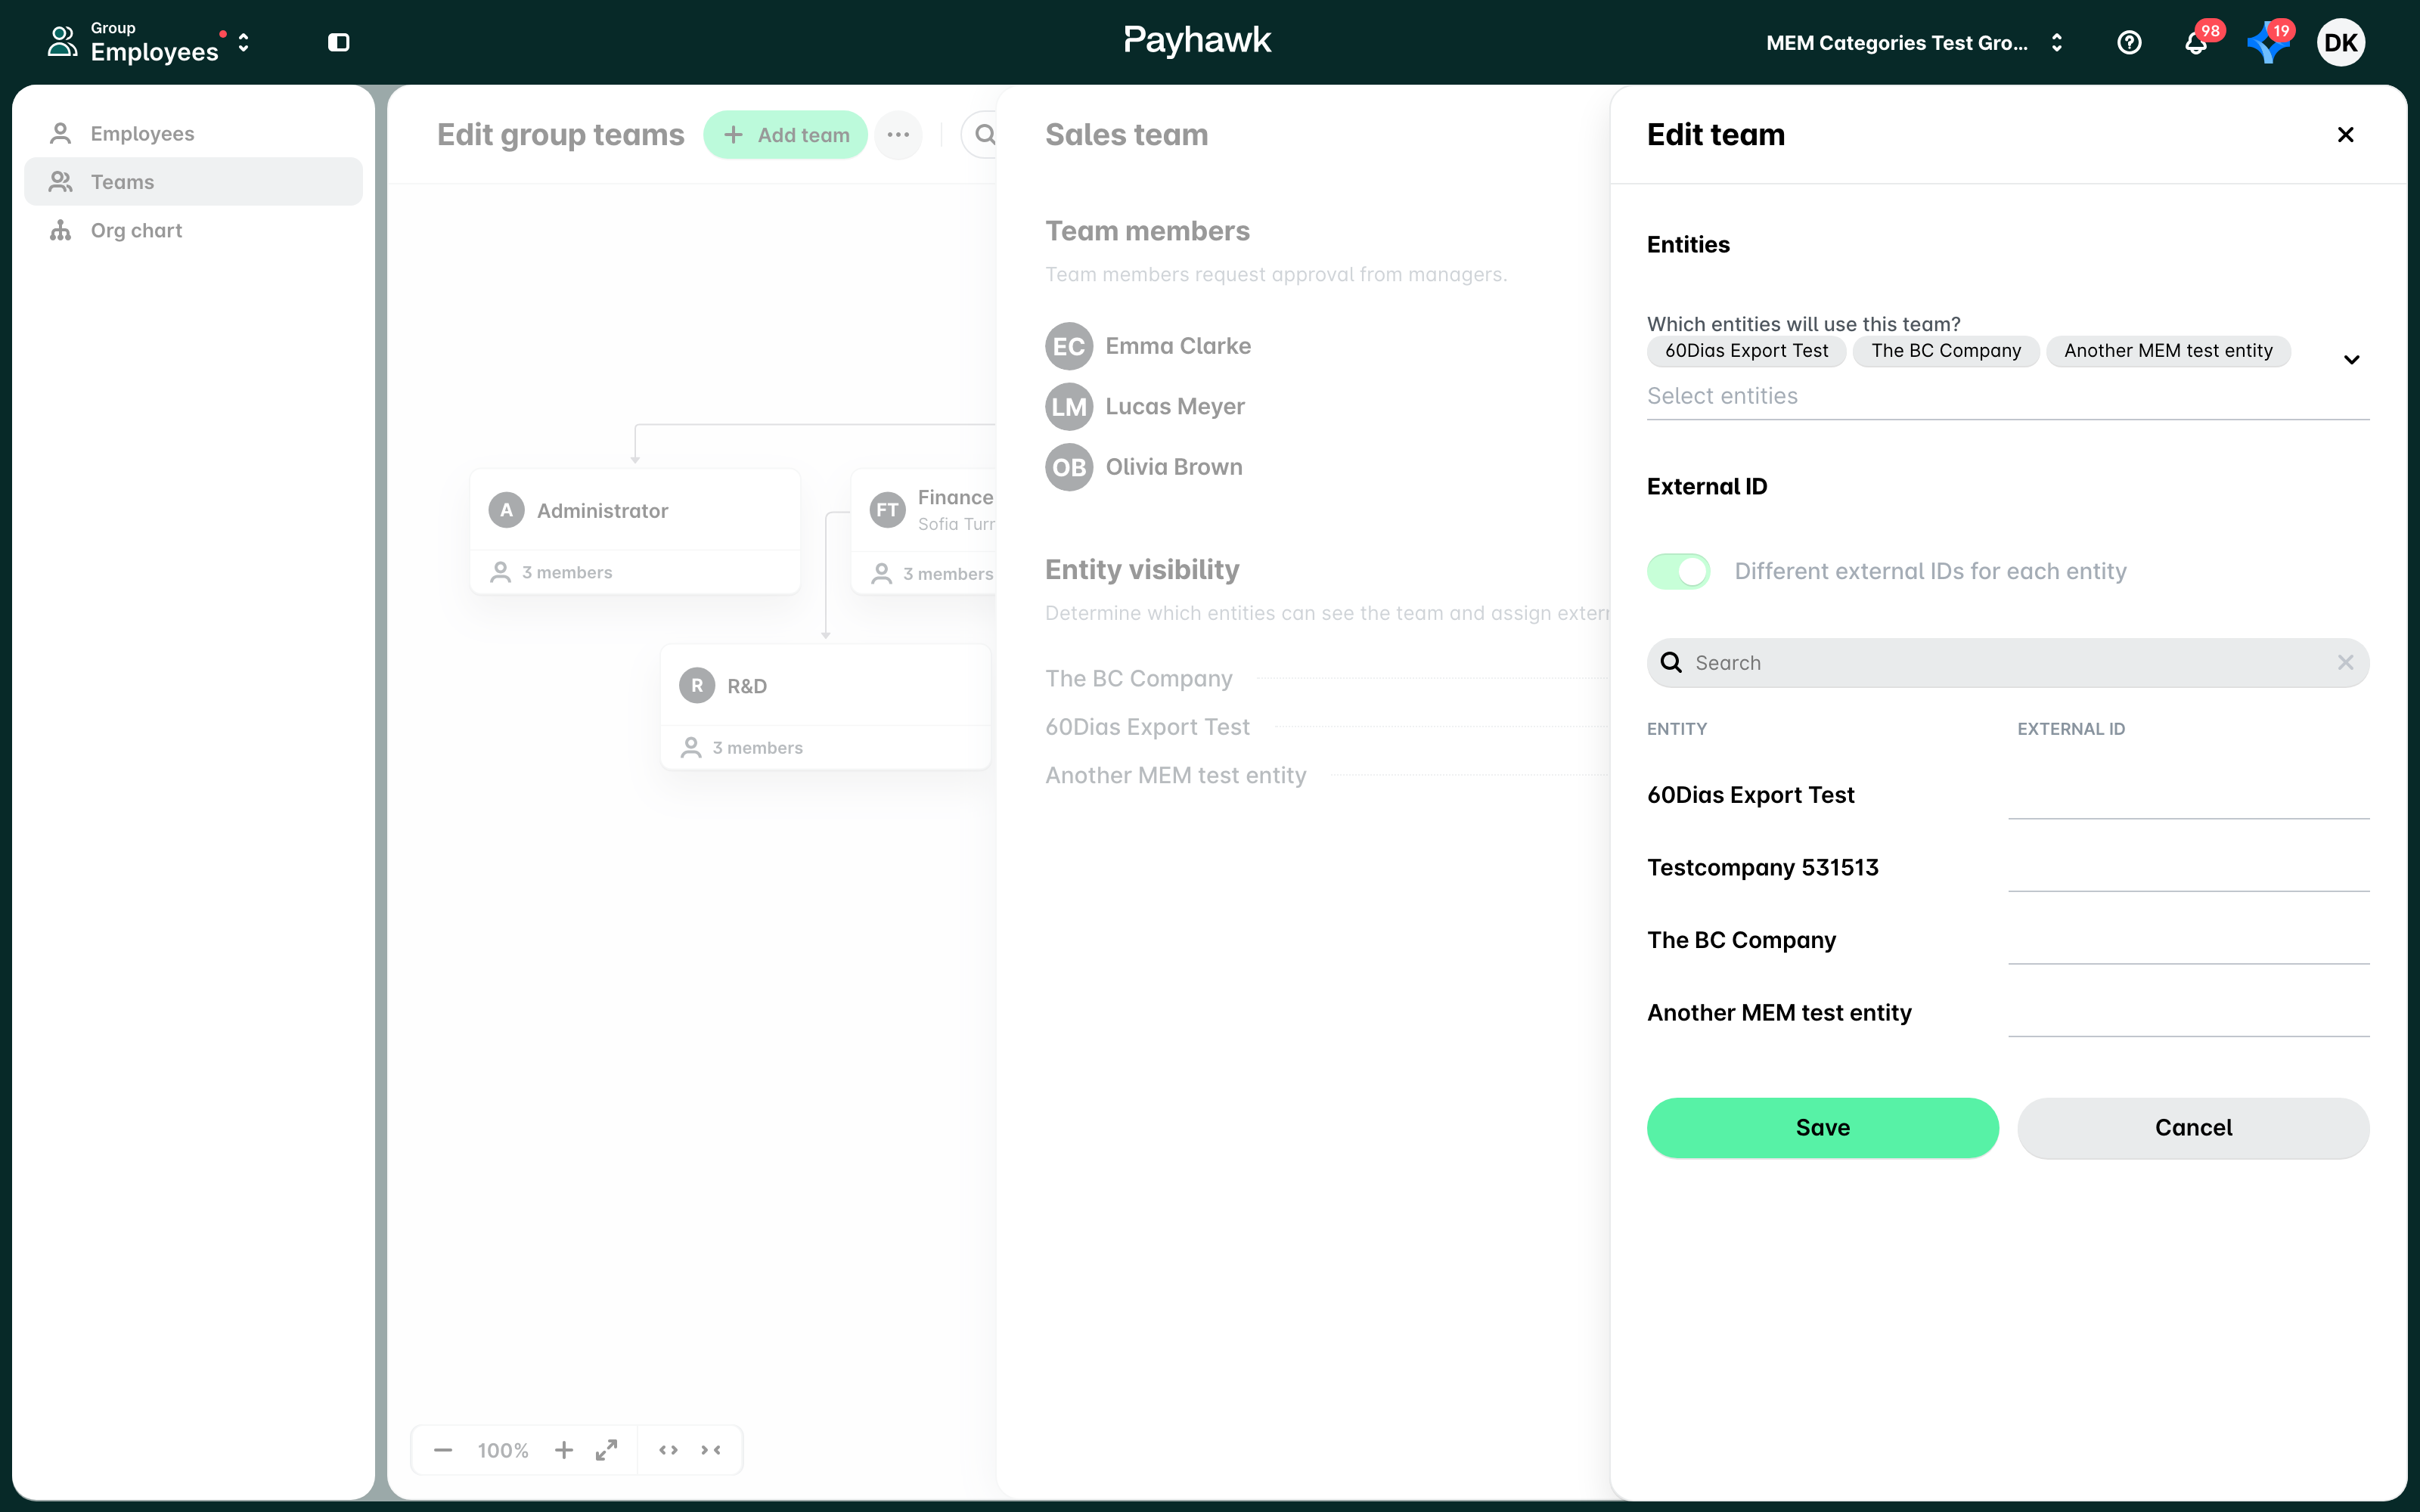The image size is (2420, 1512).
Task: Click the search teams magnifier icon
Action: pyautogui.click(x=985, y=135)
